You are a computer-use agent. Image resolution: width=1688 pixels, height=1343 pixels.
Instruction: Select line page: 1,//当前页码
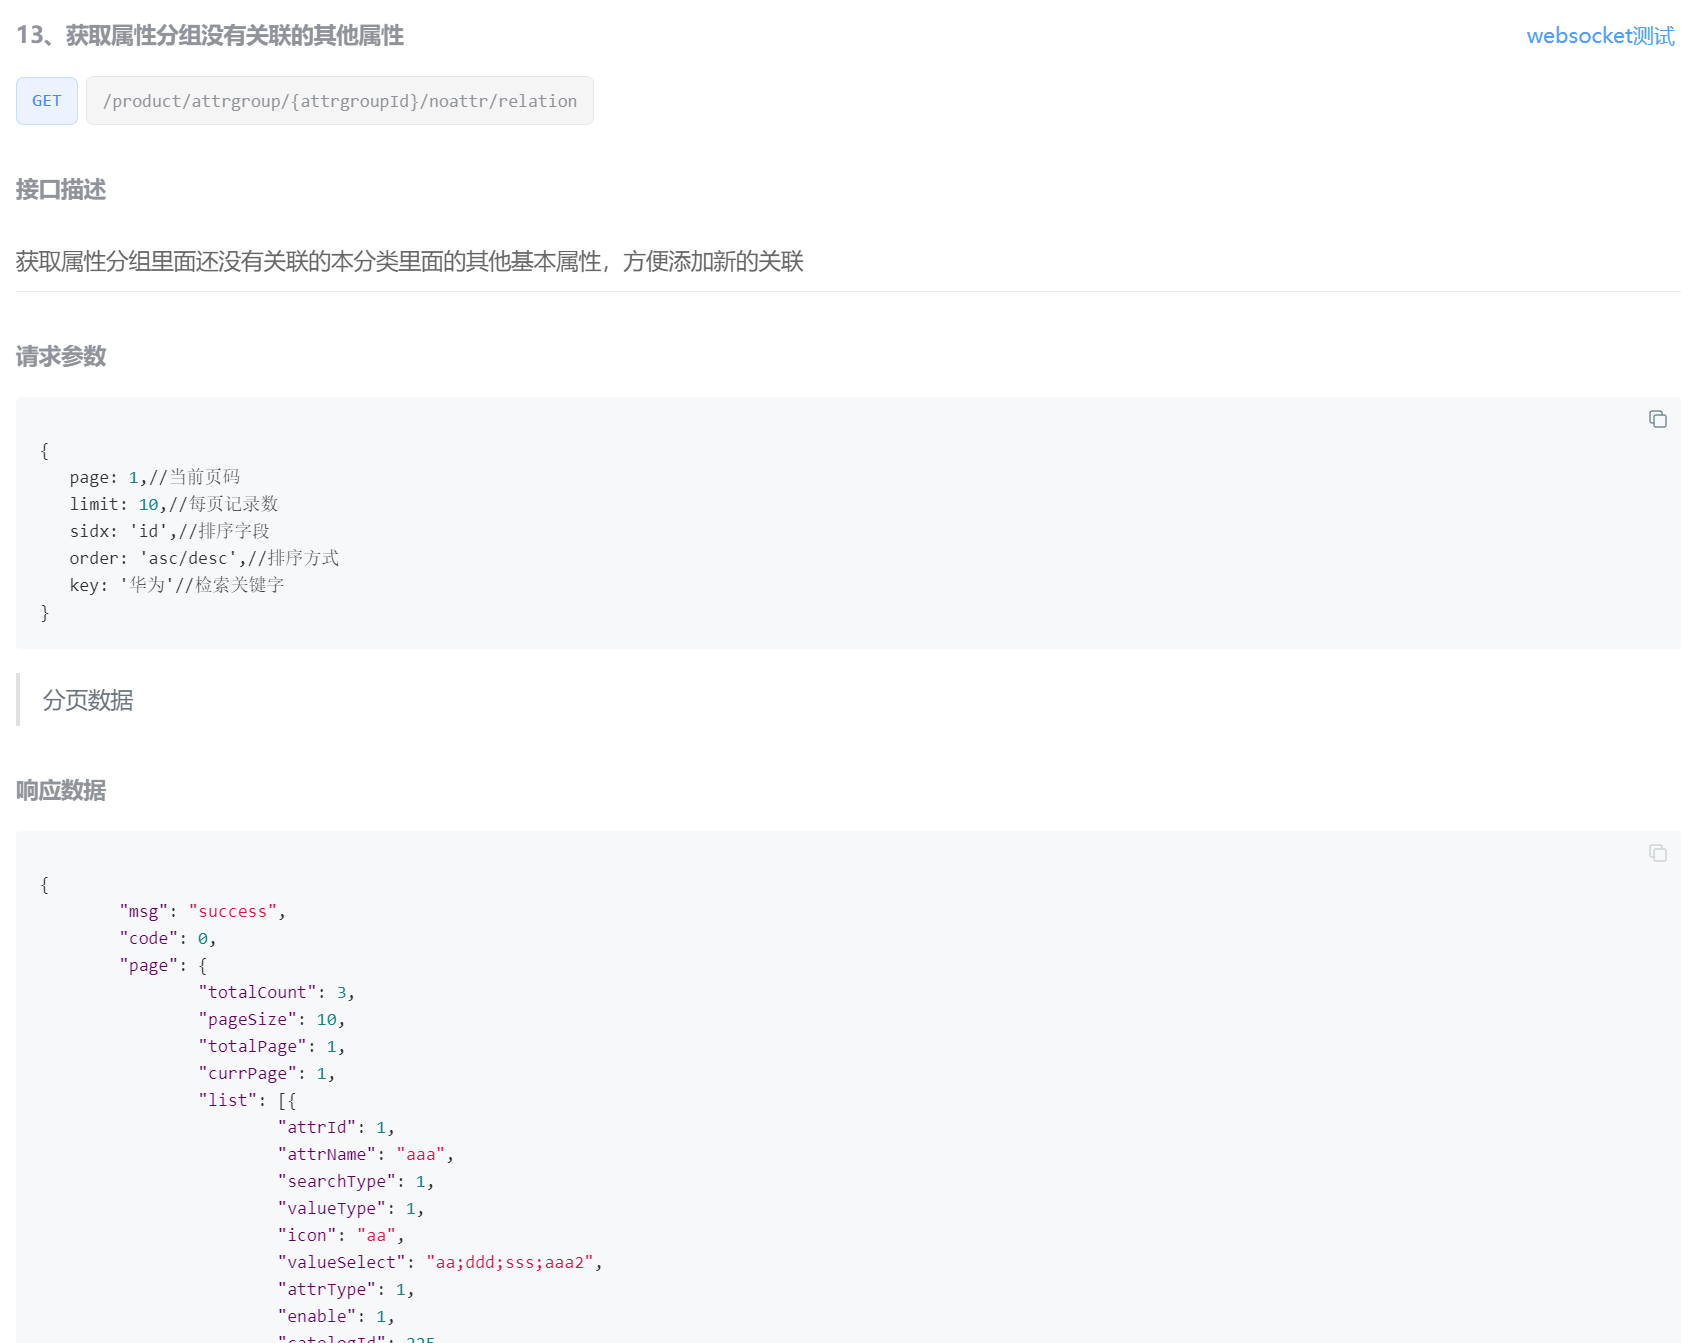coord(155,477)
